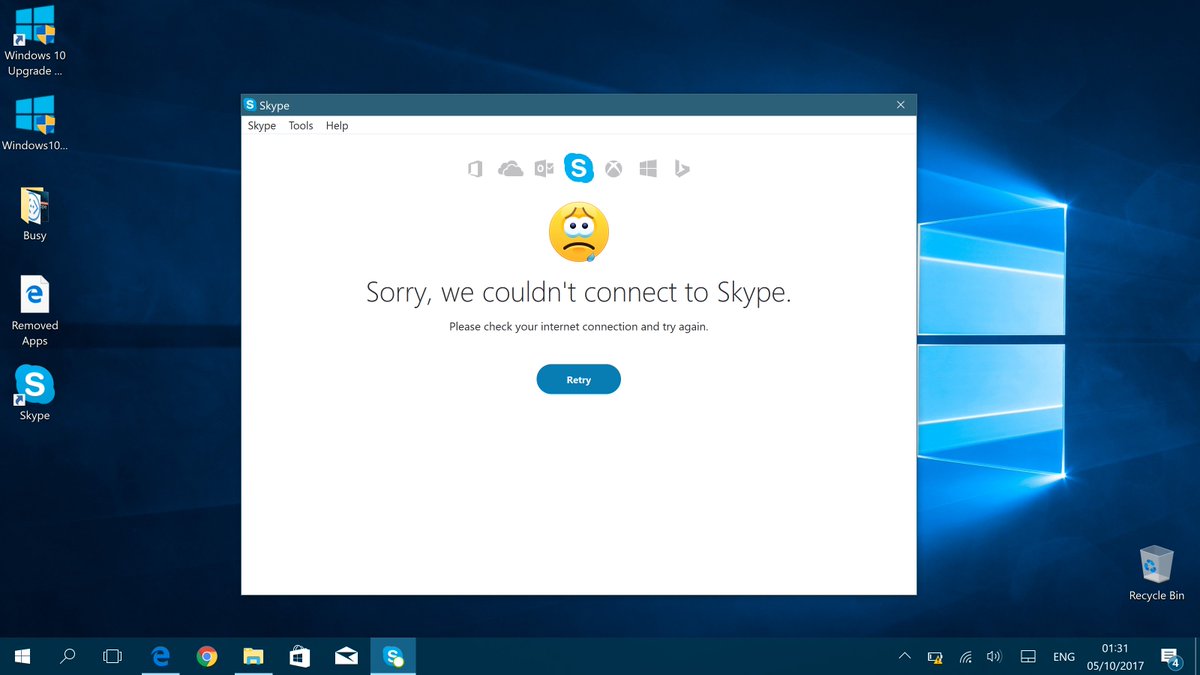The width and height of the screenshot is (1200, 675).
Task: Click the taskbar search magnifier
Action: (68, 656)
